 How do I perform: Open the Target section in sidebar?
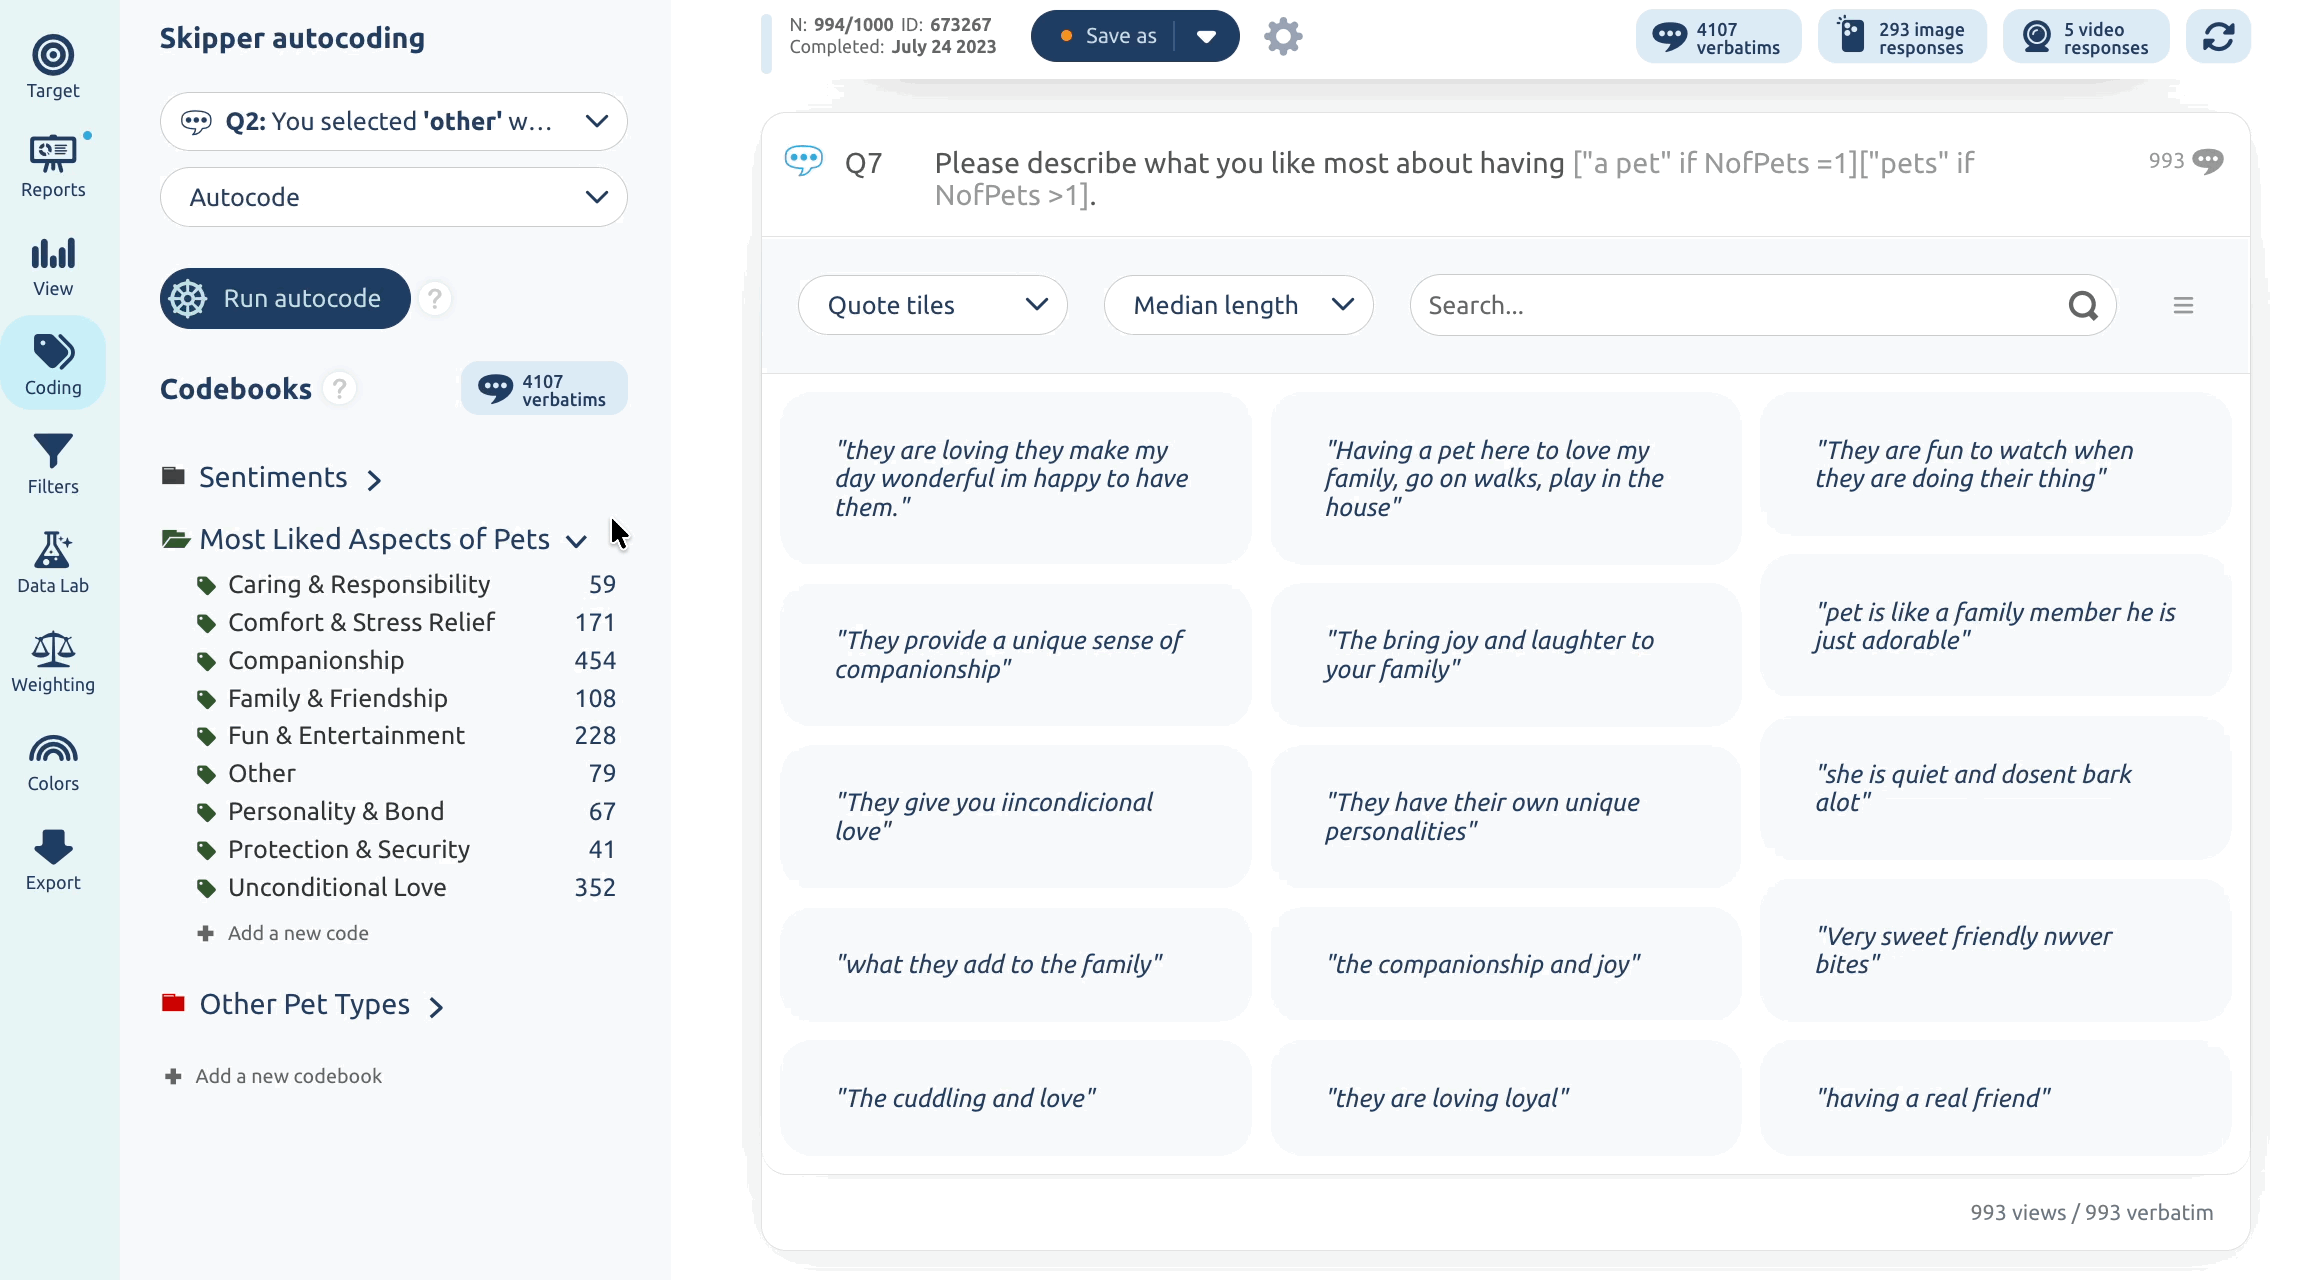tap(53, 67)
